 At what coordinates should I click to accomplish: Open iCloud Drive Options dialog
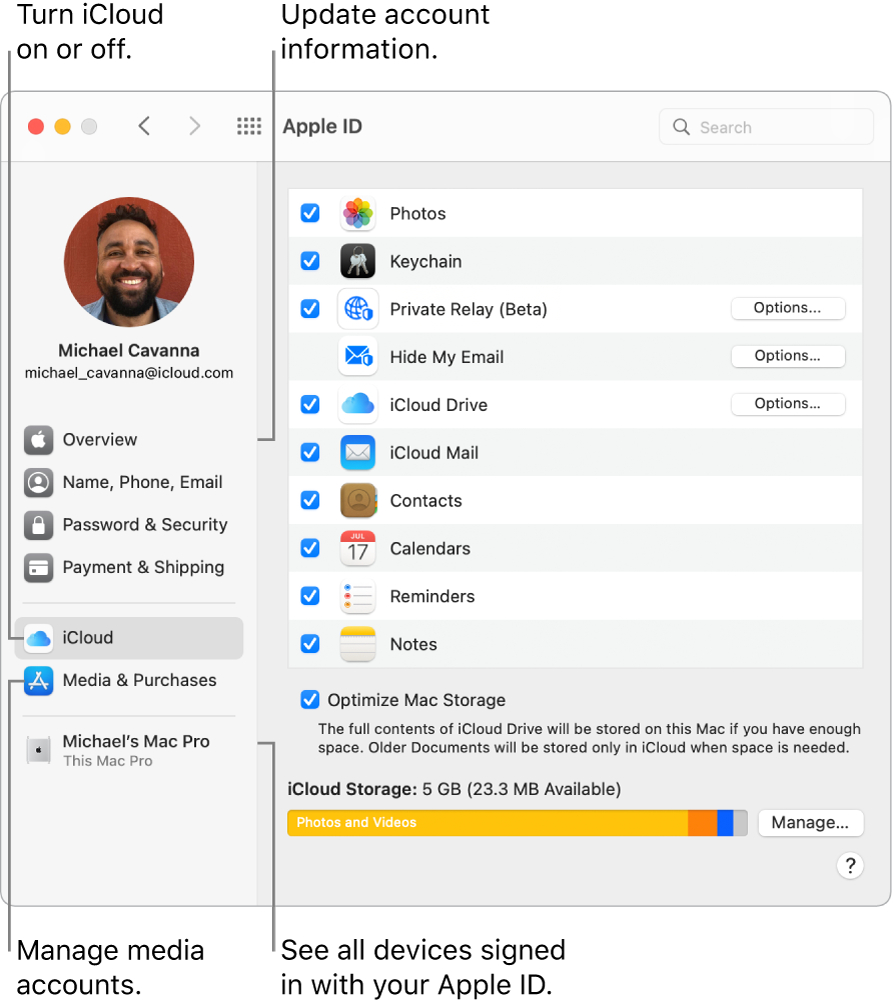788,404
